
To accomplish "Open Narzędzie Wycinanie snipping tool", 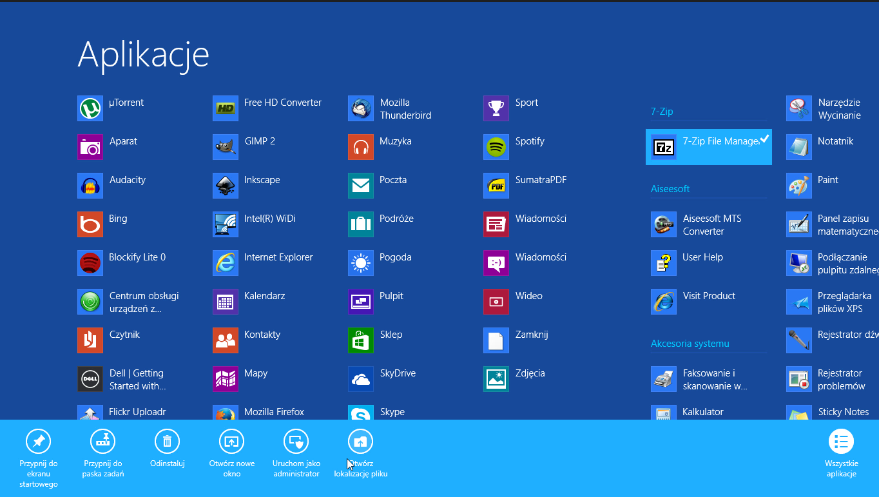I will (x=799, y=108).
